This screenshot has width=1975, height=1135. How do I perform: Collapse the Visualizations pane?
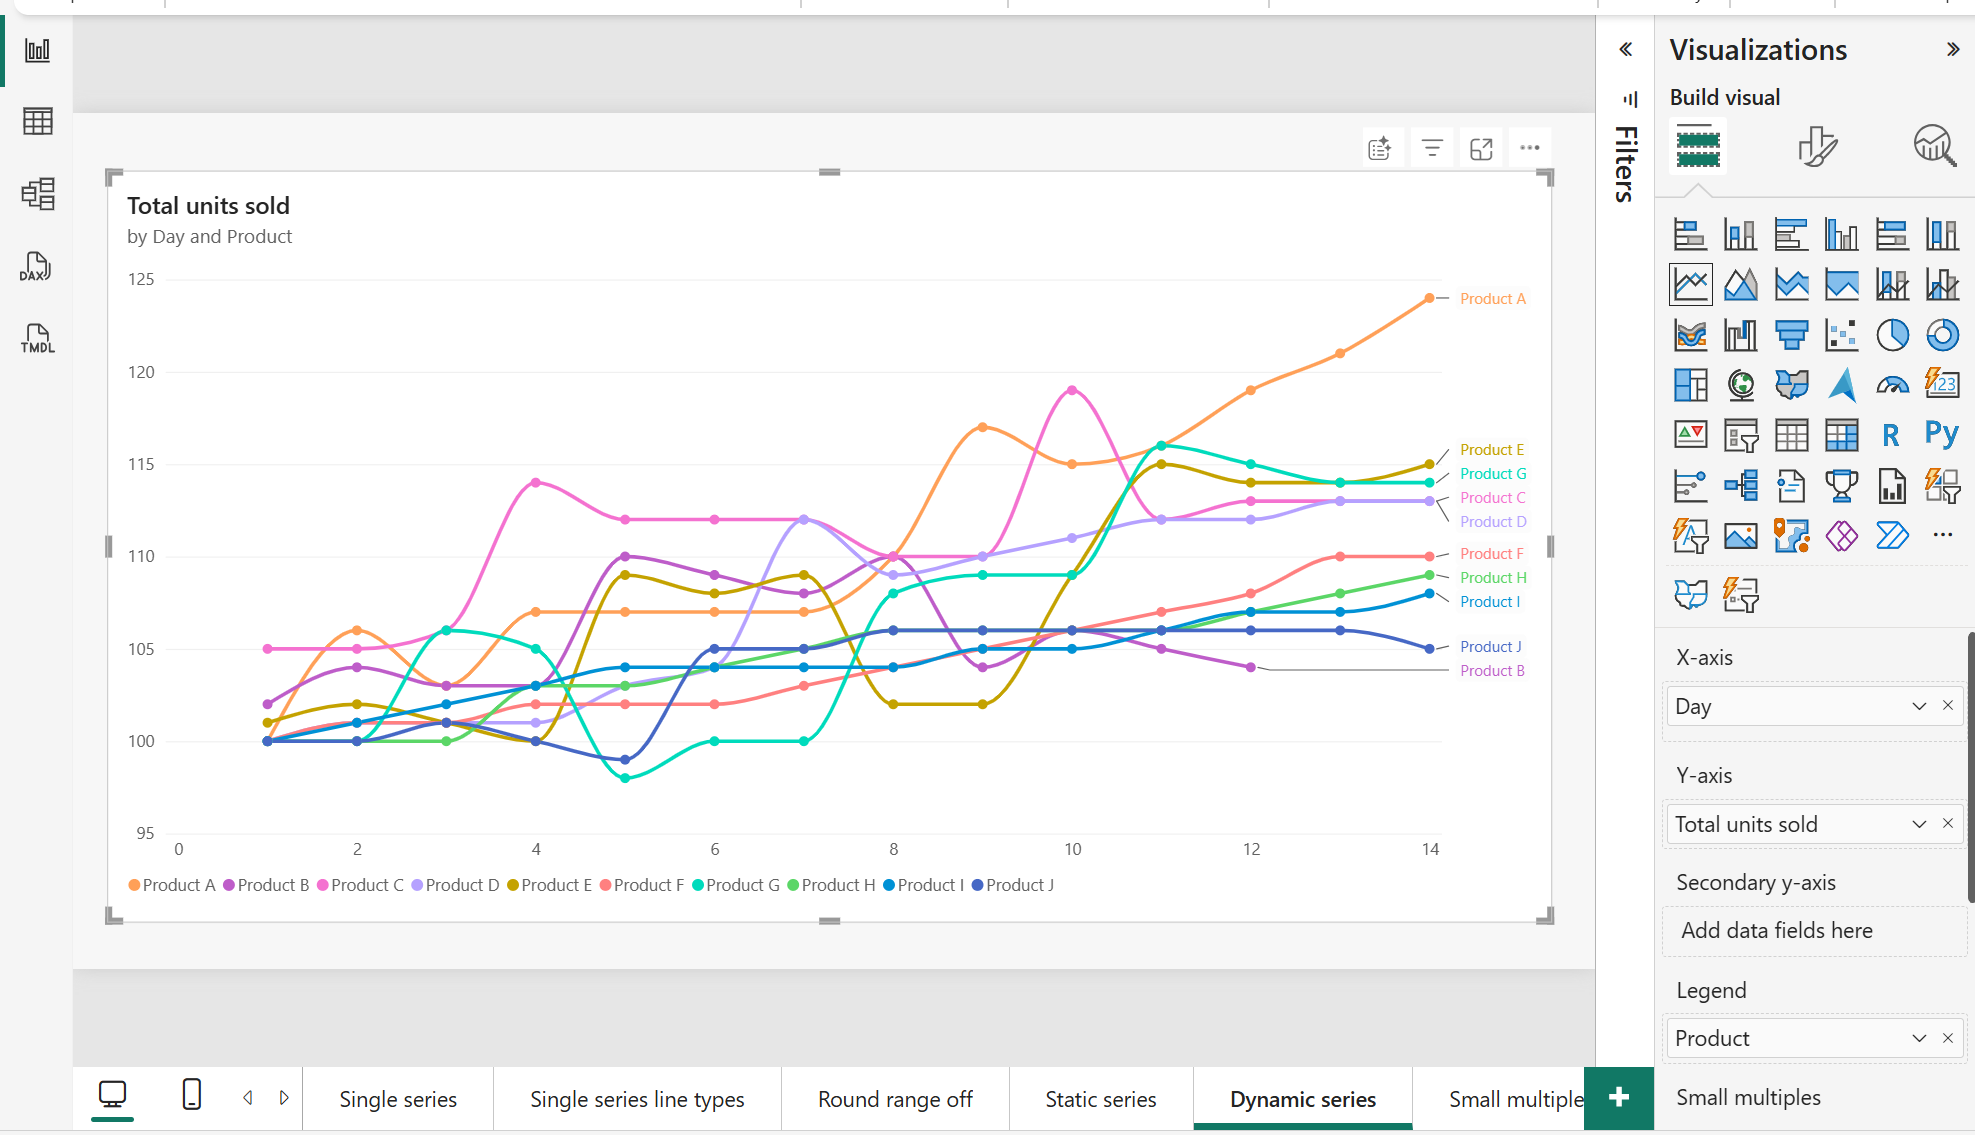(x=1951, y=48)
